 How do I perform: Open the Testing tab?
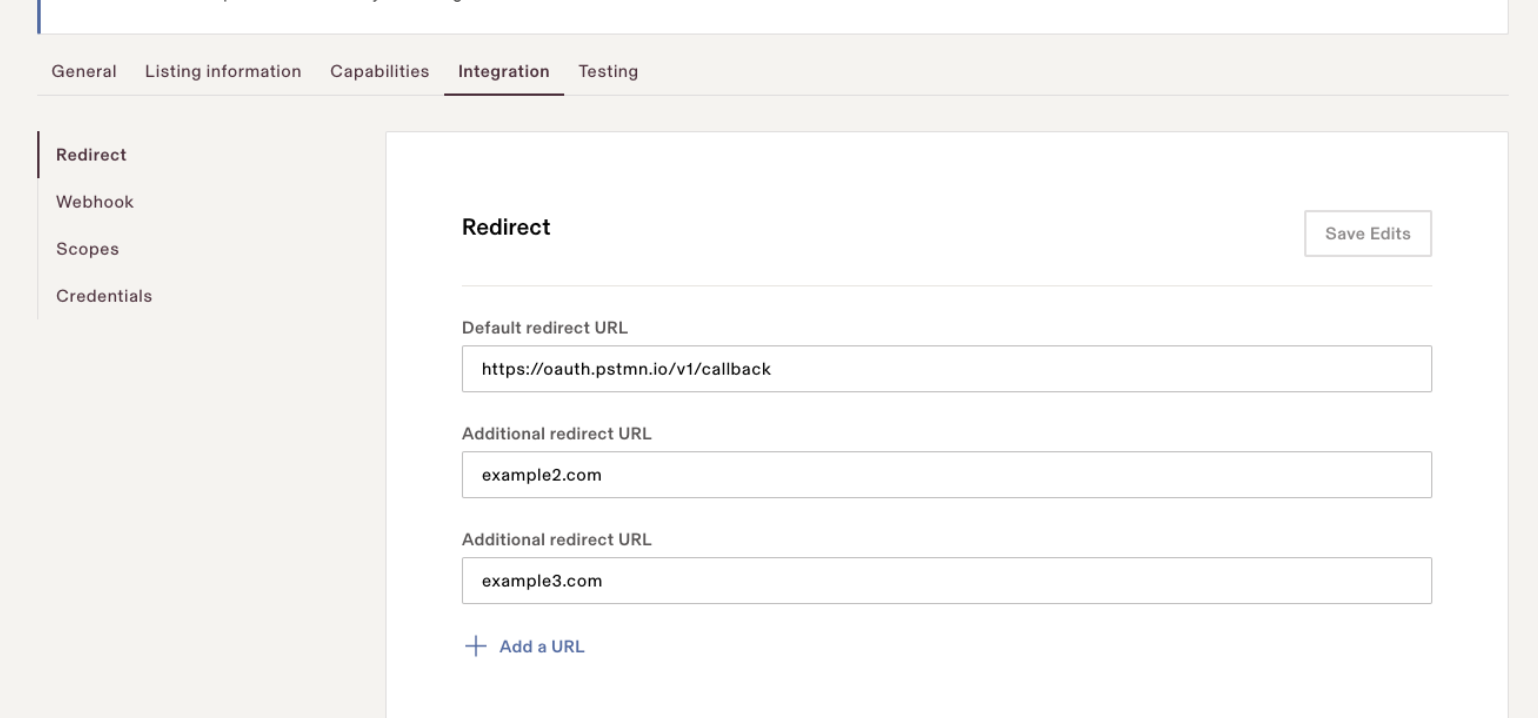coord(608,71)
